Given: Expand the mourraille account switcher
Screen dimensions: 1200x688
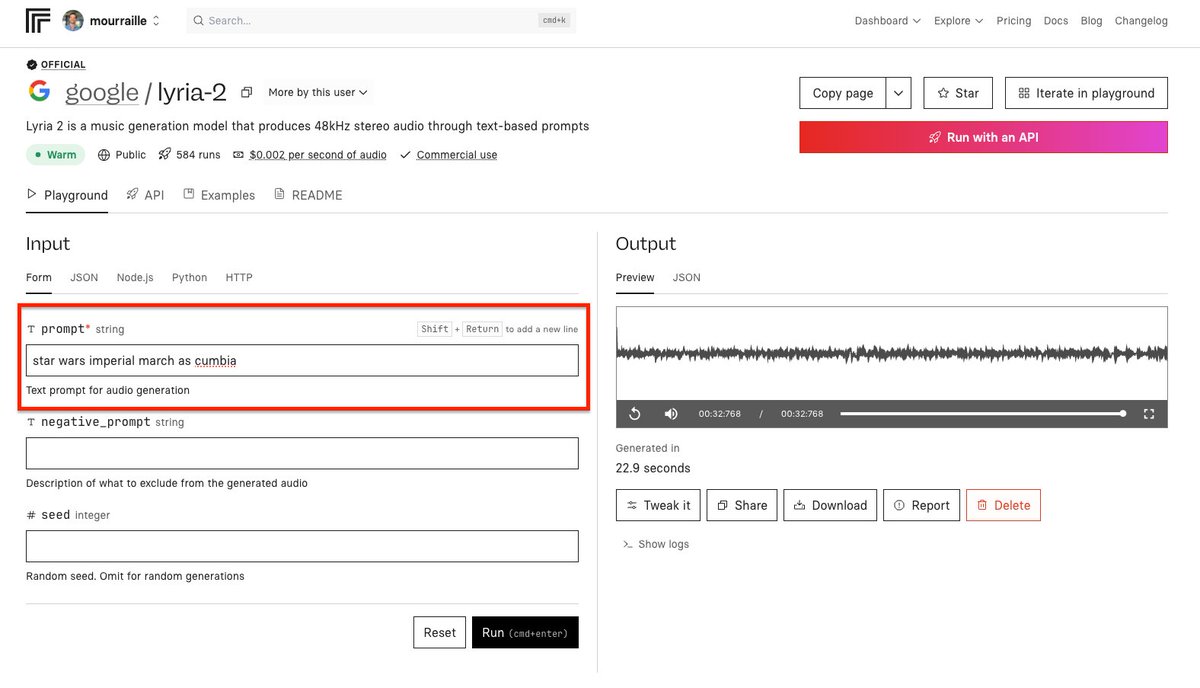Looking at the screenshot, I should click(x=155, y=20).
